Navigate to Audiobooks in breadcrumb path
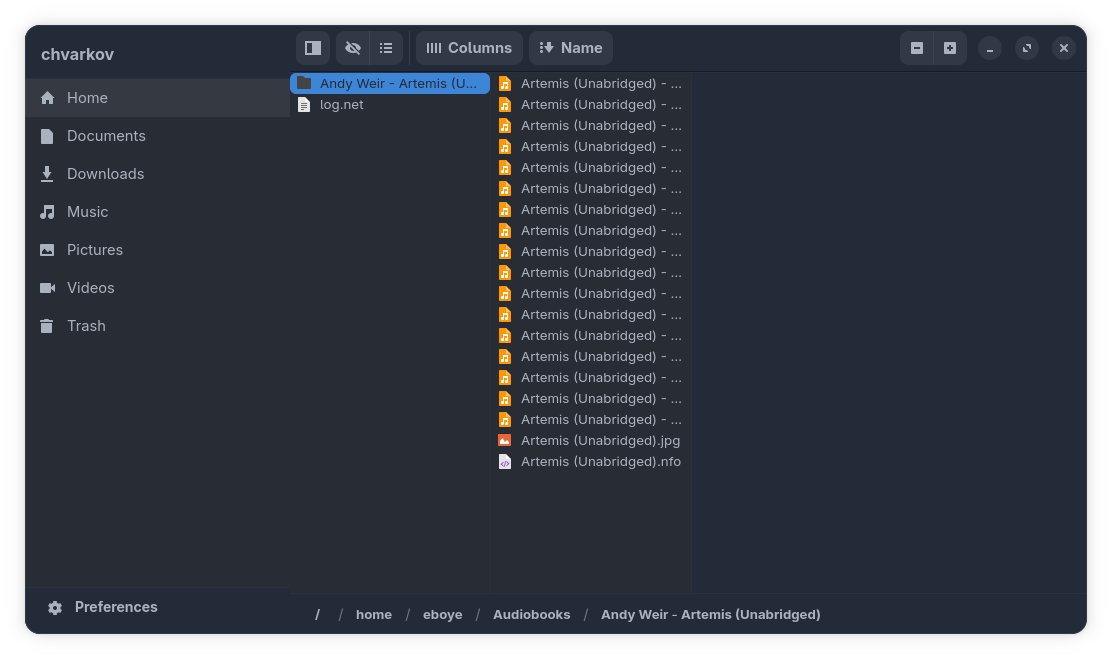This screenshot has width=1112, height=659. [532, 614]
